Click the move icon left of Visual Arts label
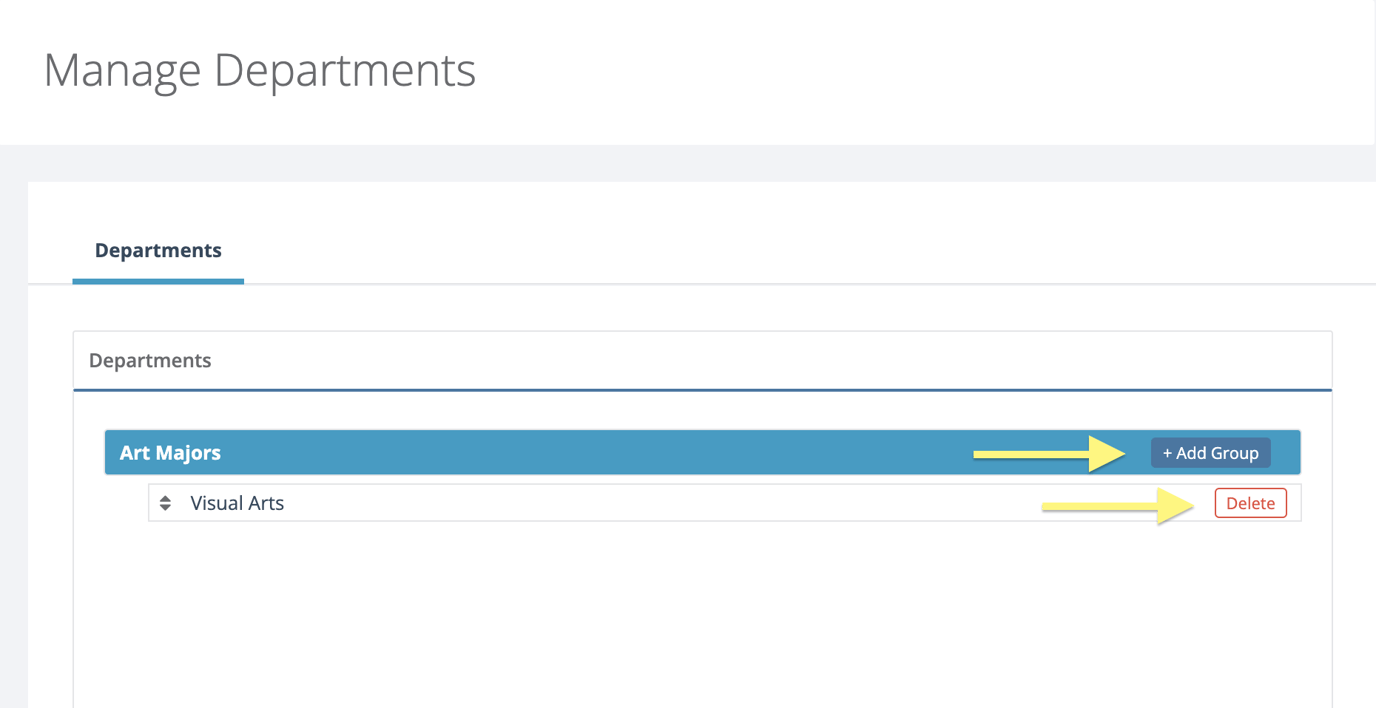Screen dimensions: 1376x708 click(x=164, y=502)
